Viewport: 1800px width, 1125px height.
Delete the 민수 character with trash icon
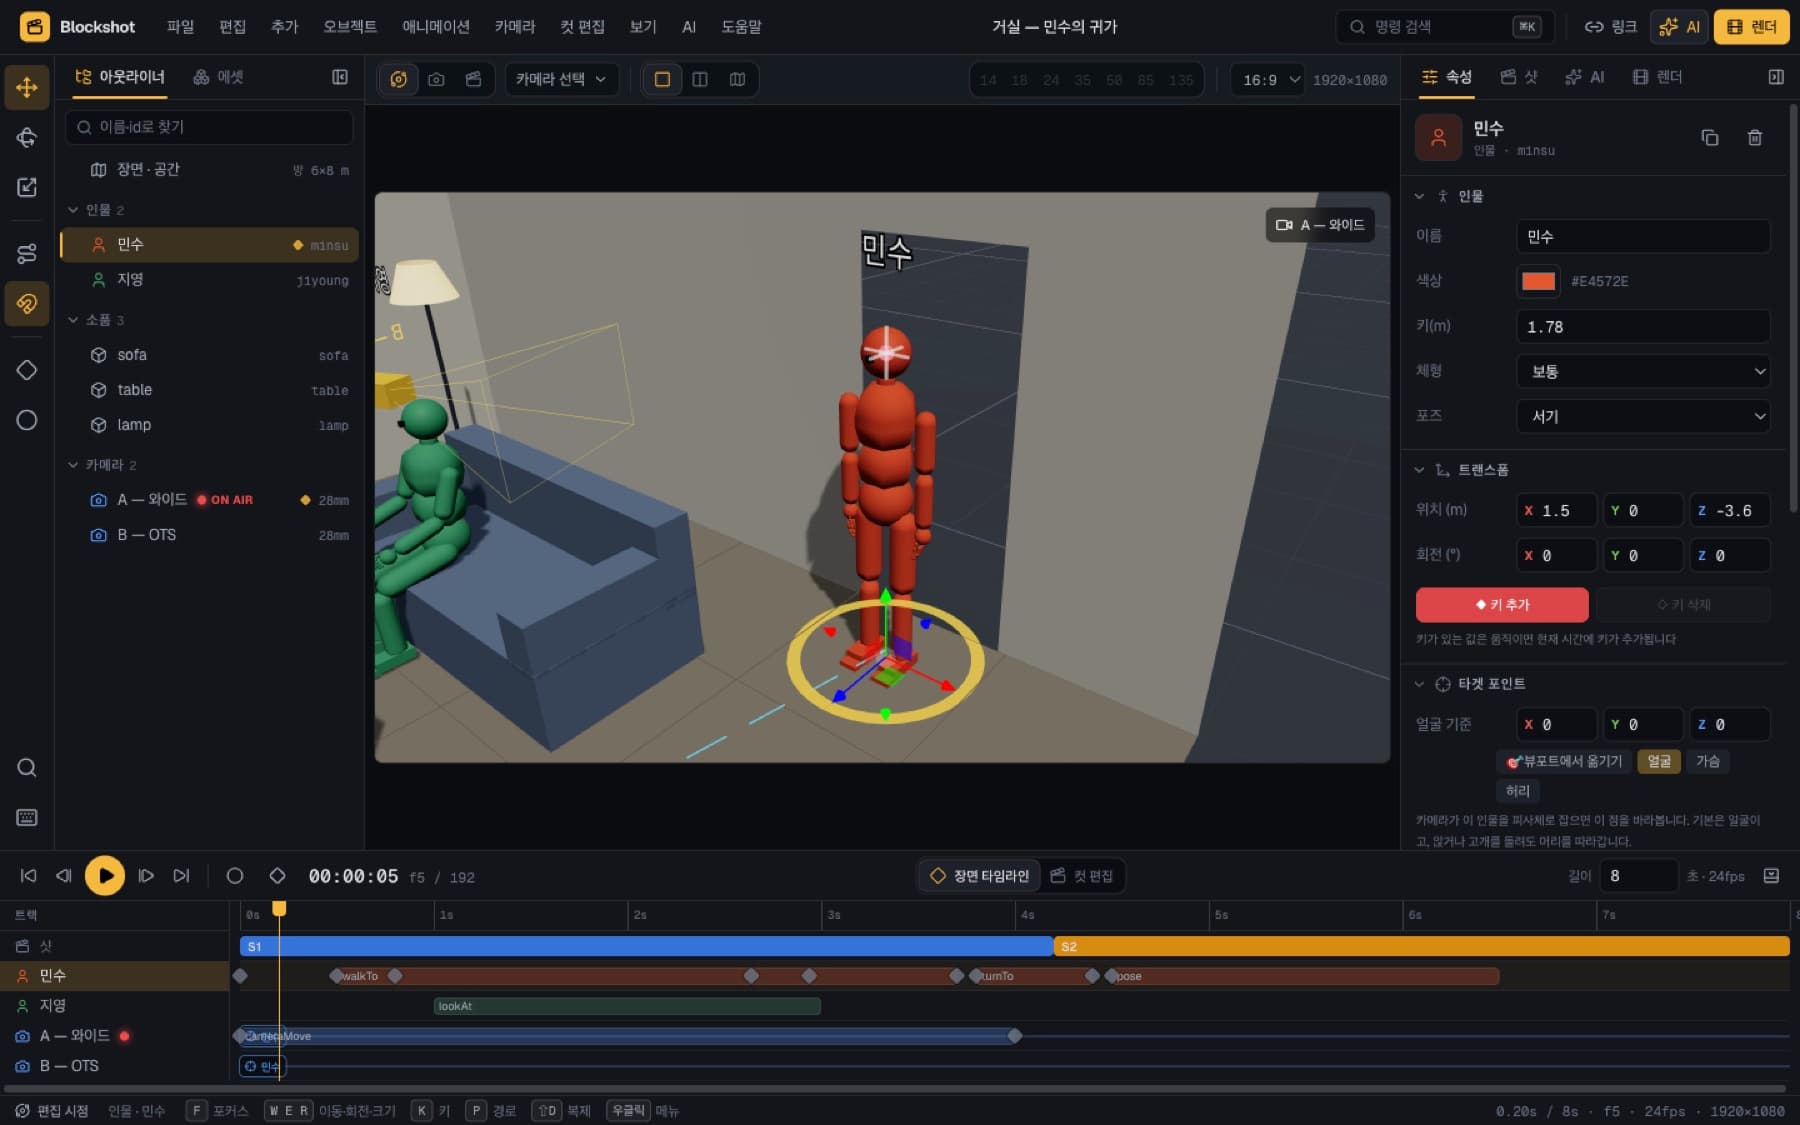click(x=1754, y=138)
